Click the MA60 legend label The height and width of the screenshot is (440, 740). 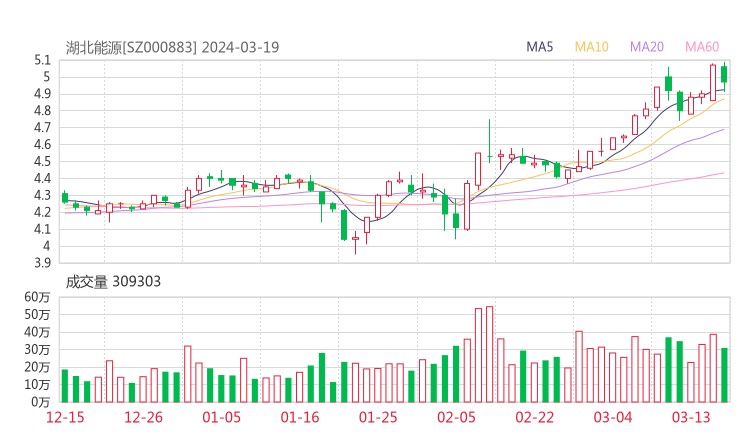pyautogui.click(x=702, y=47)
